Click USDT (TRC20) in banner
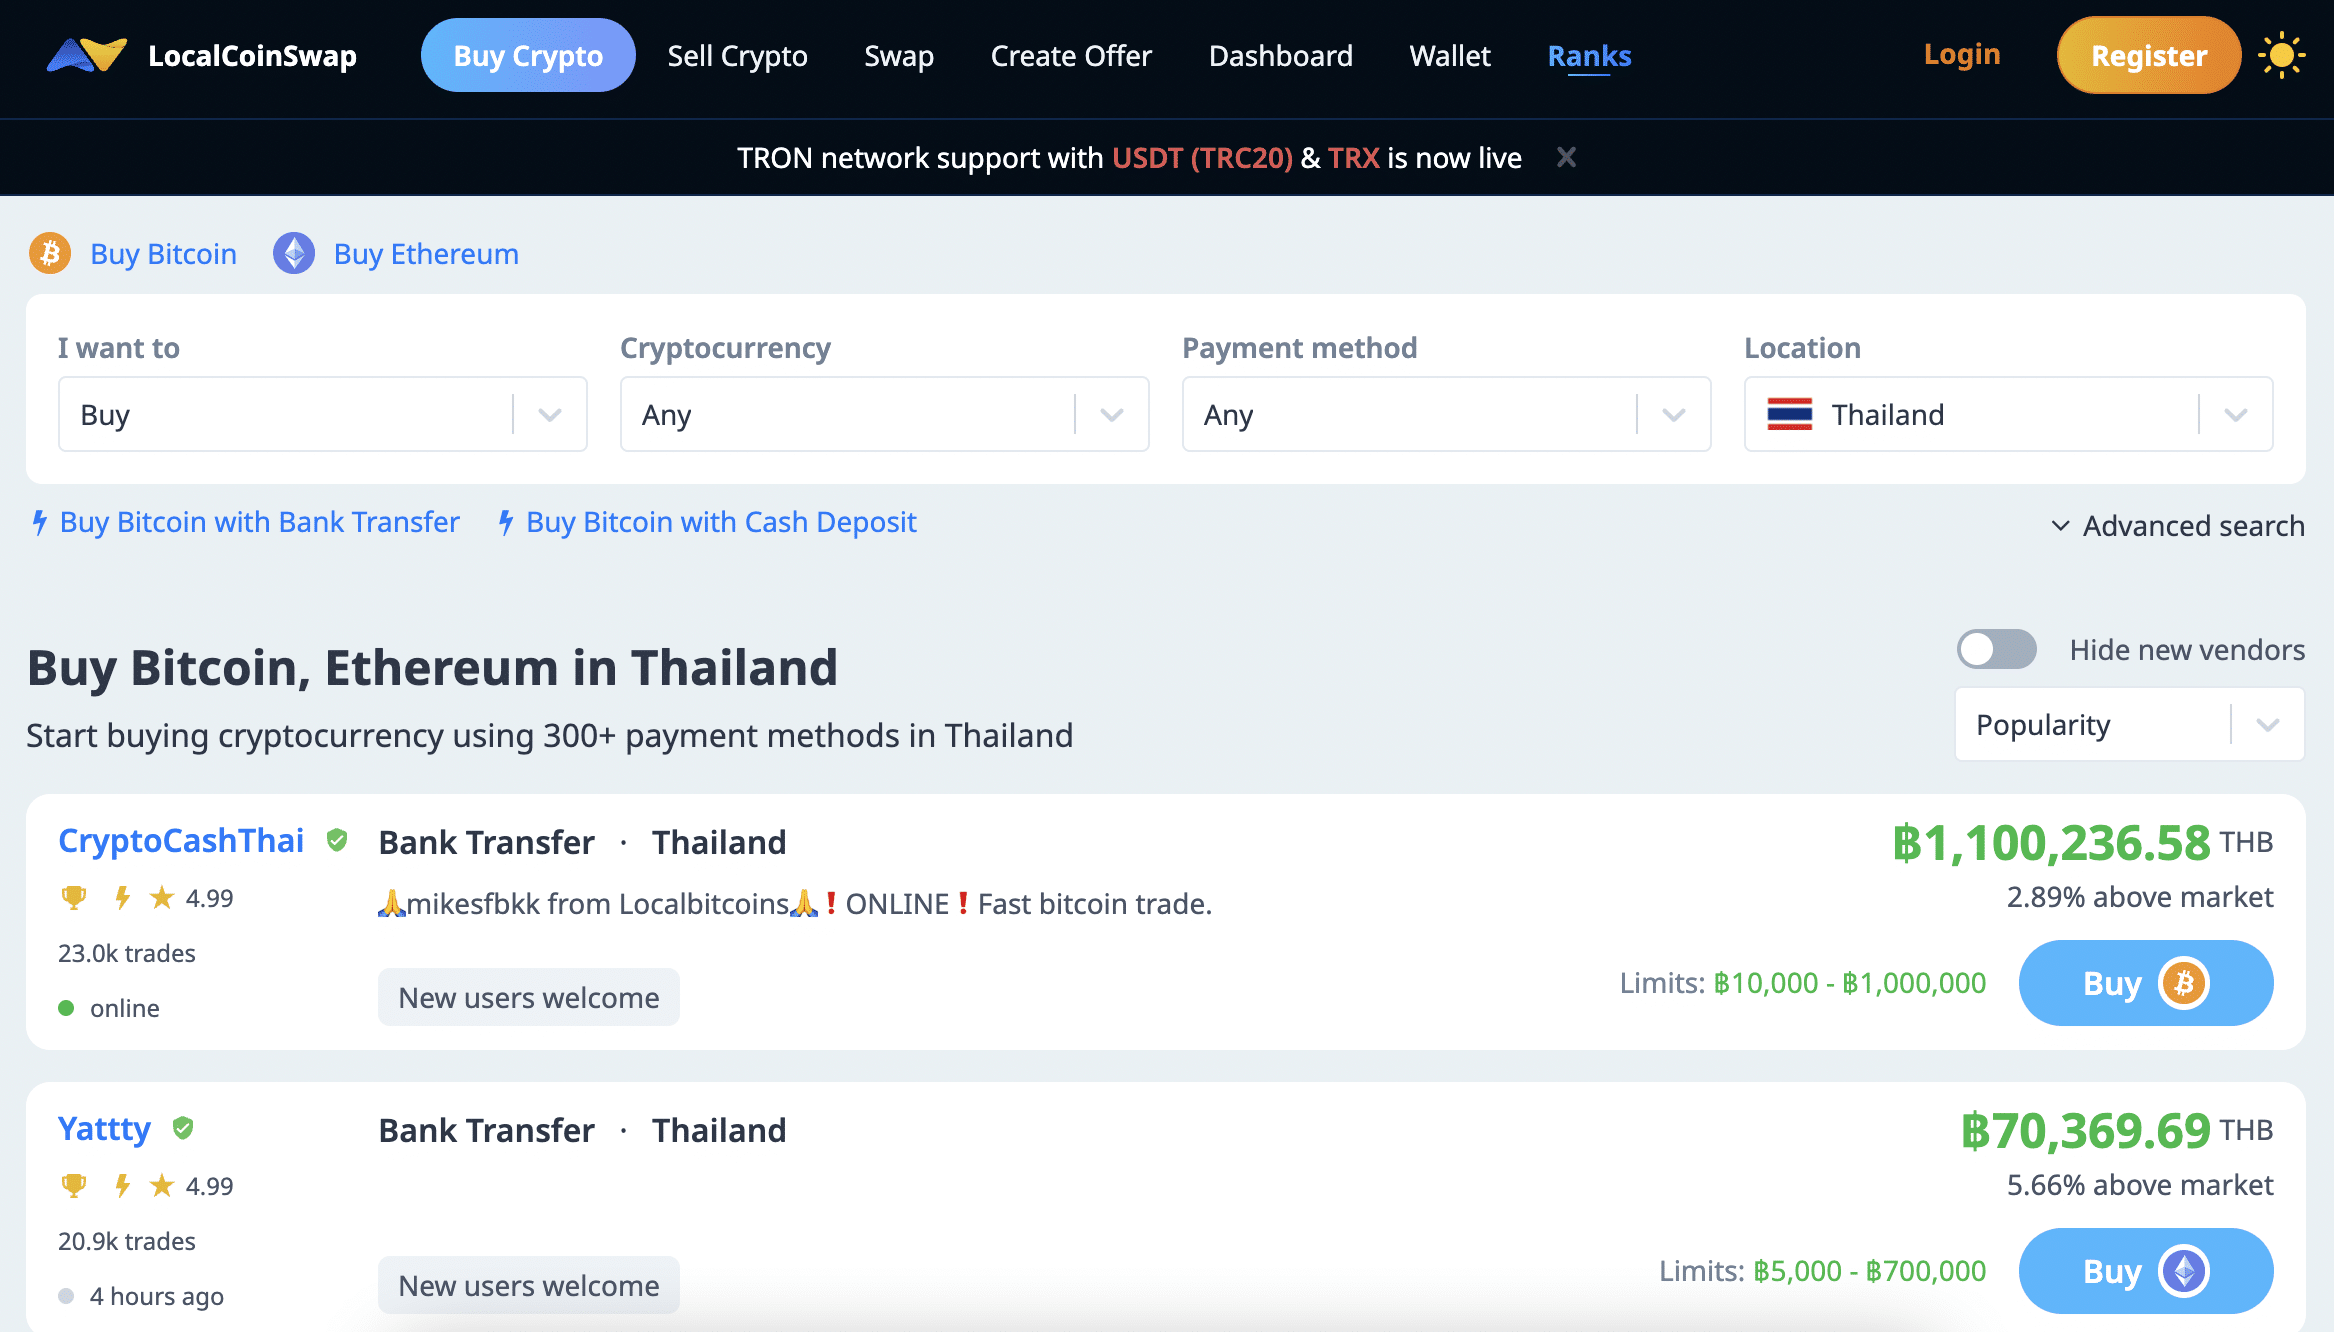The height and width of the screenshot is (1332, 2334). [x=1202, y=157]
